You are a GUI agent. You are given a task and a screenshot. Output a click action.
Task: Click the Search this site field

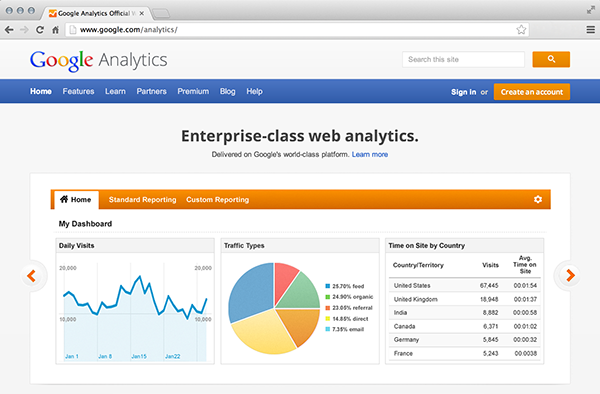(x=463, y=59)
